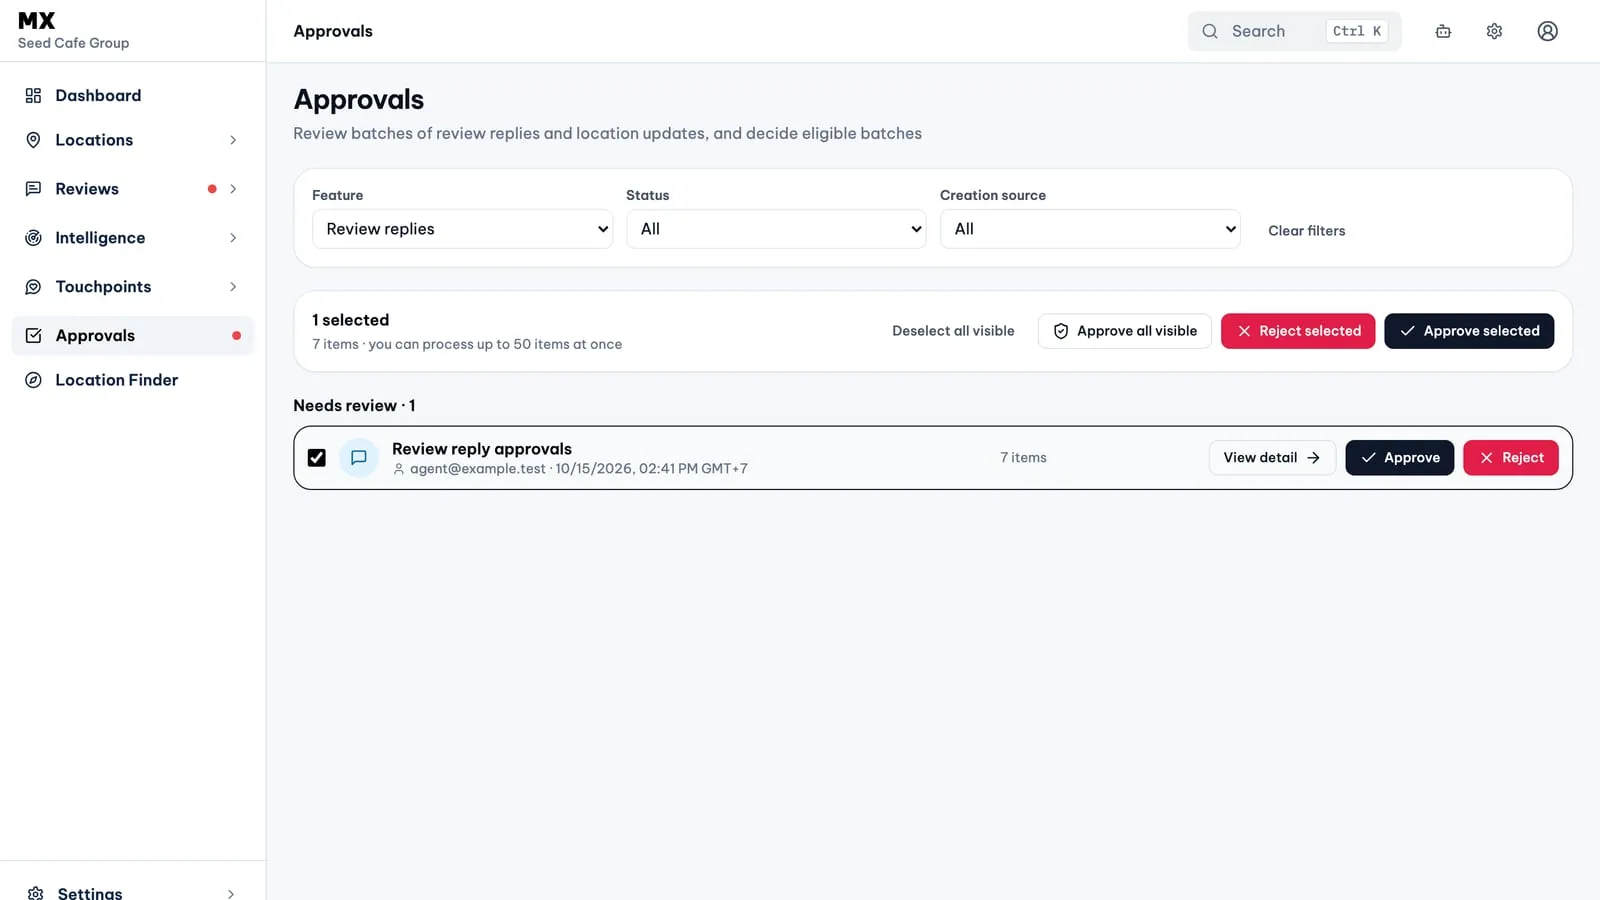The width and height of the screenshot is (1600, 900).
Task: Reject the Review reply approvals batch
Action: (1511, 458)
